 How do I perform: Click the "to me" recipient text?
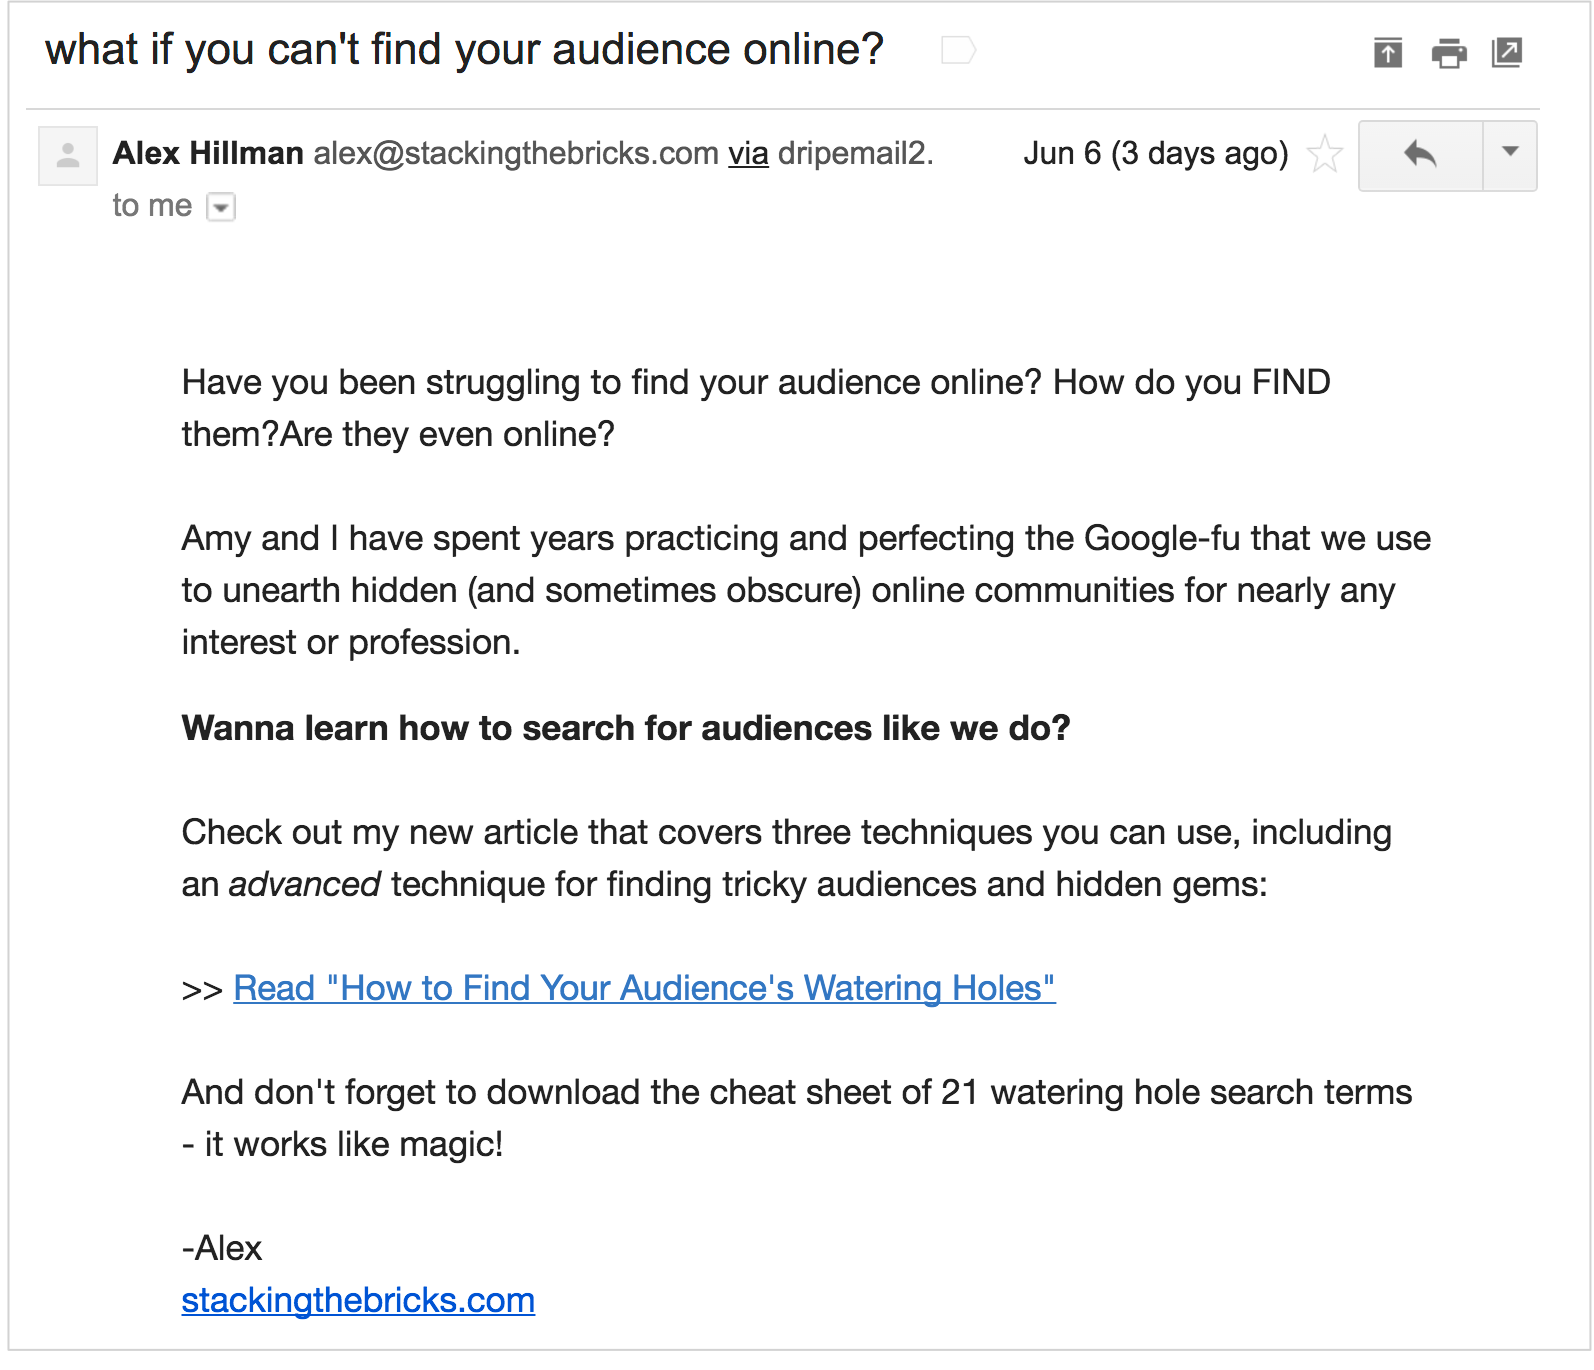[x=152, y=206]
